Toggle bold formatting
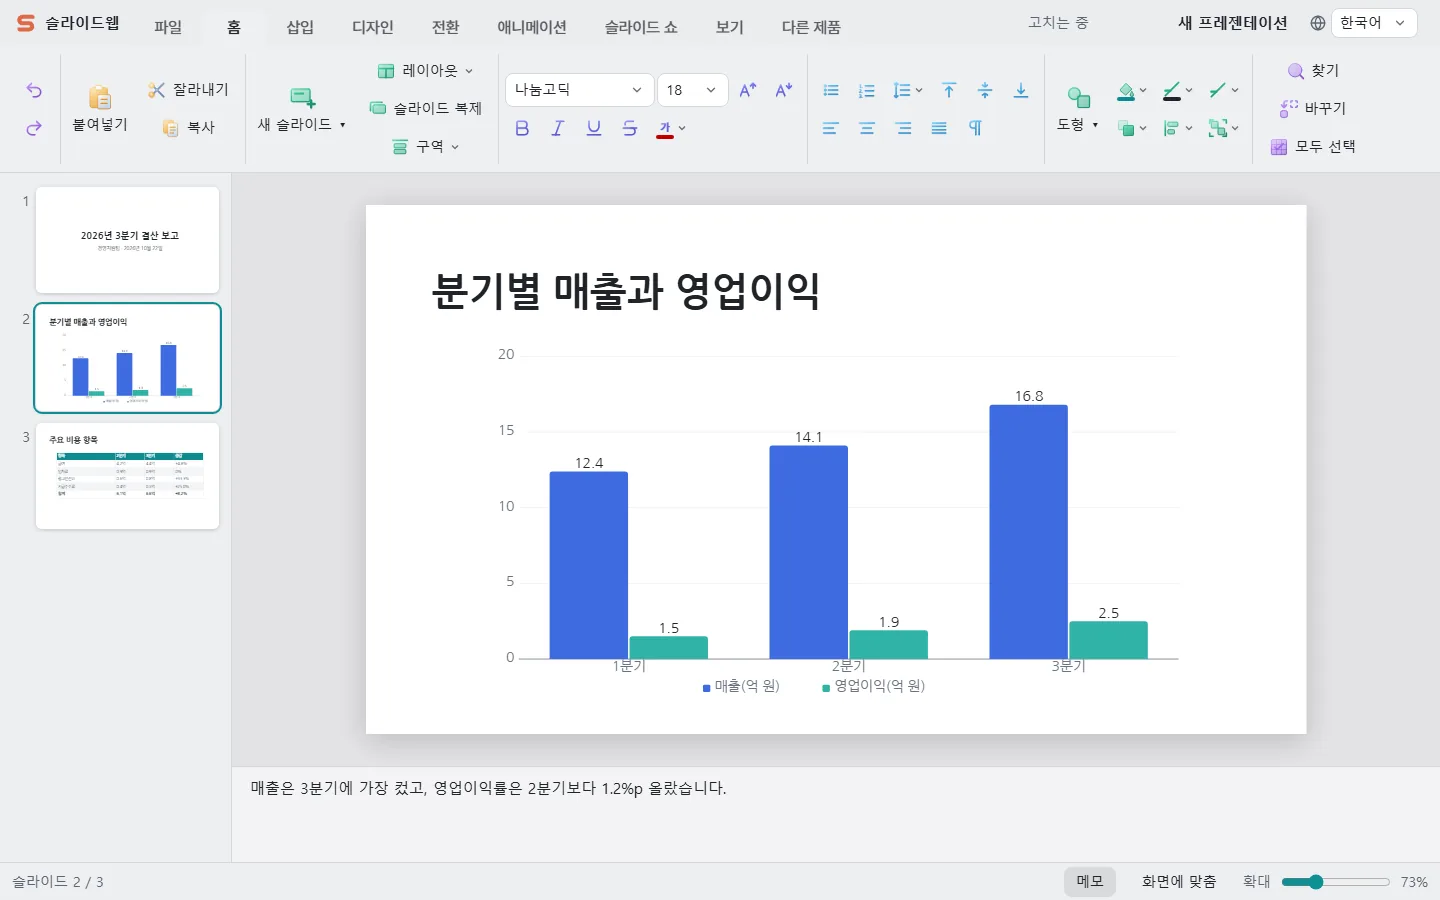 tap(522, 128)
